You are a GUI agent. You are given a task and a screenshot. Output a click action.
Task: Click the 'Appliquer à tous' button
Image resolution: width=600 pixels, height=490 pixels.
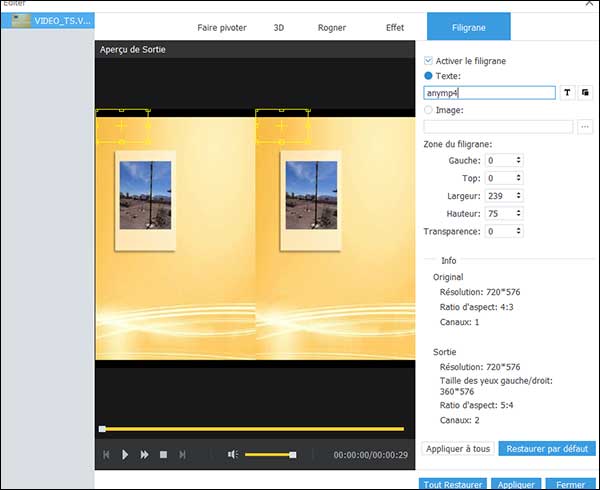tap(457, 449)
